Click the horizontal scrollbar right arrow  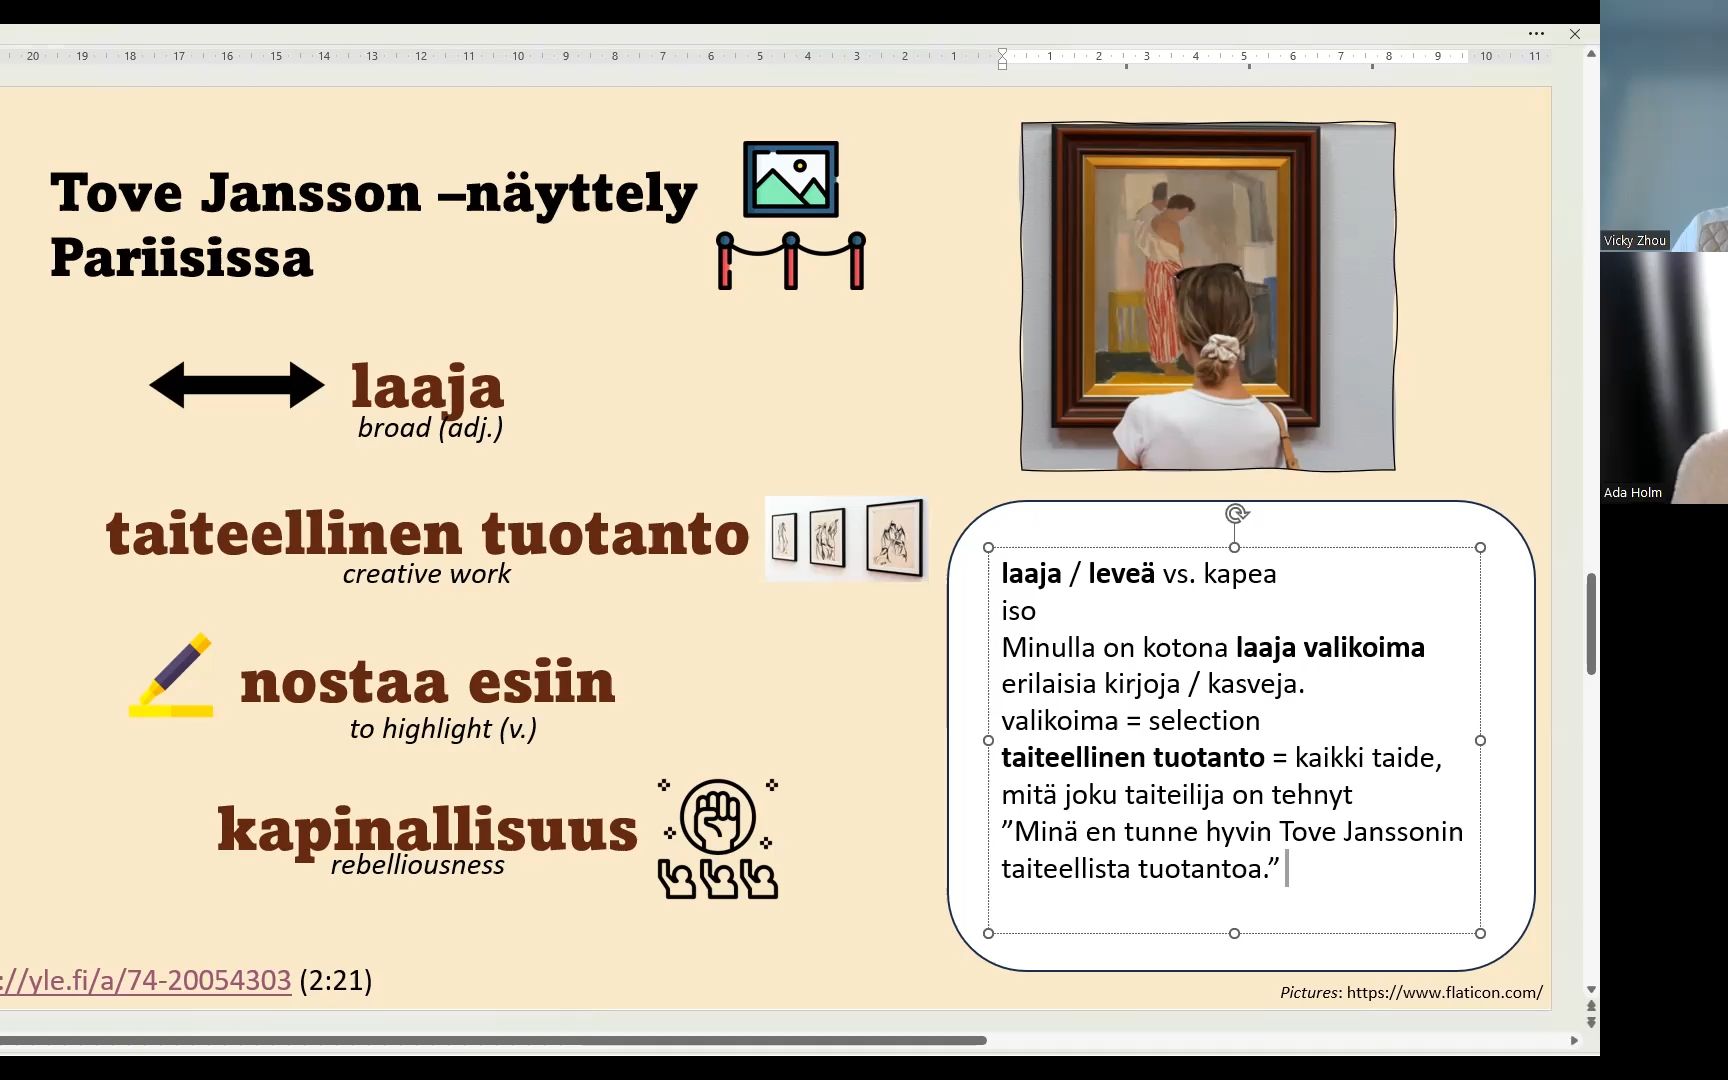(1574, 1041)
